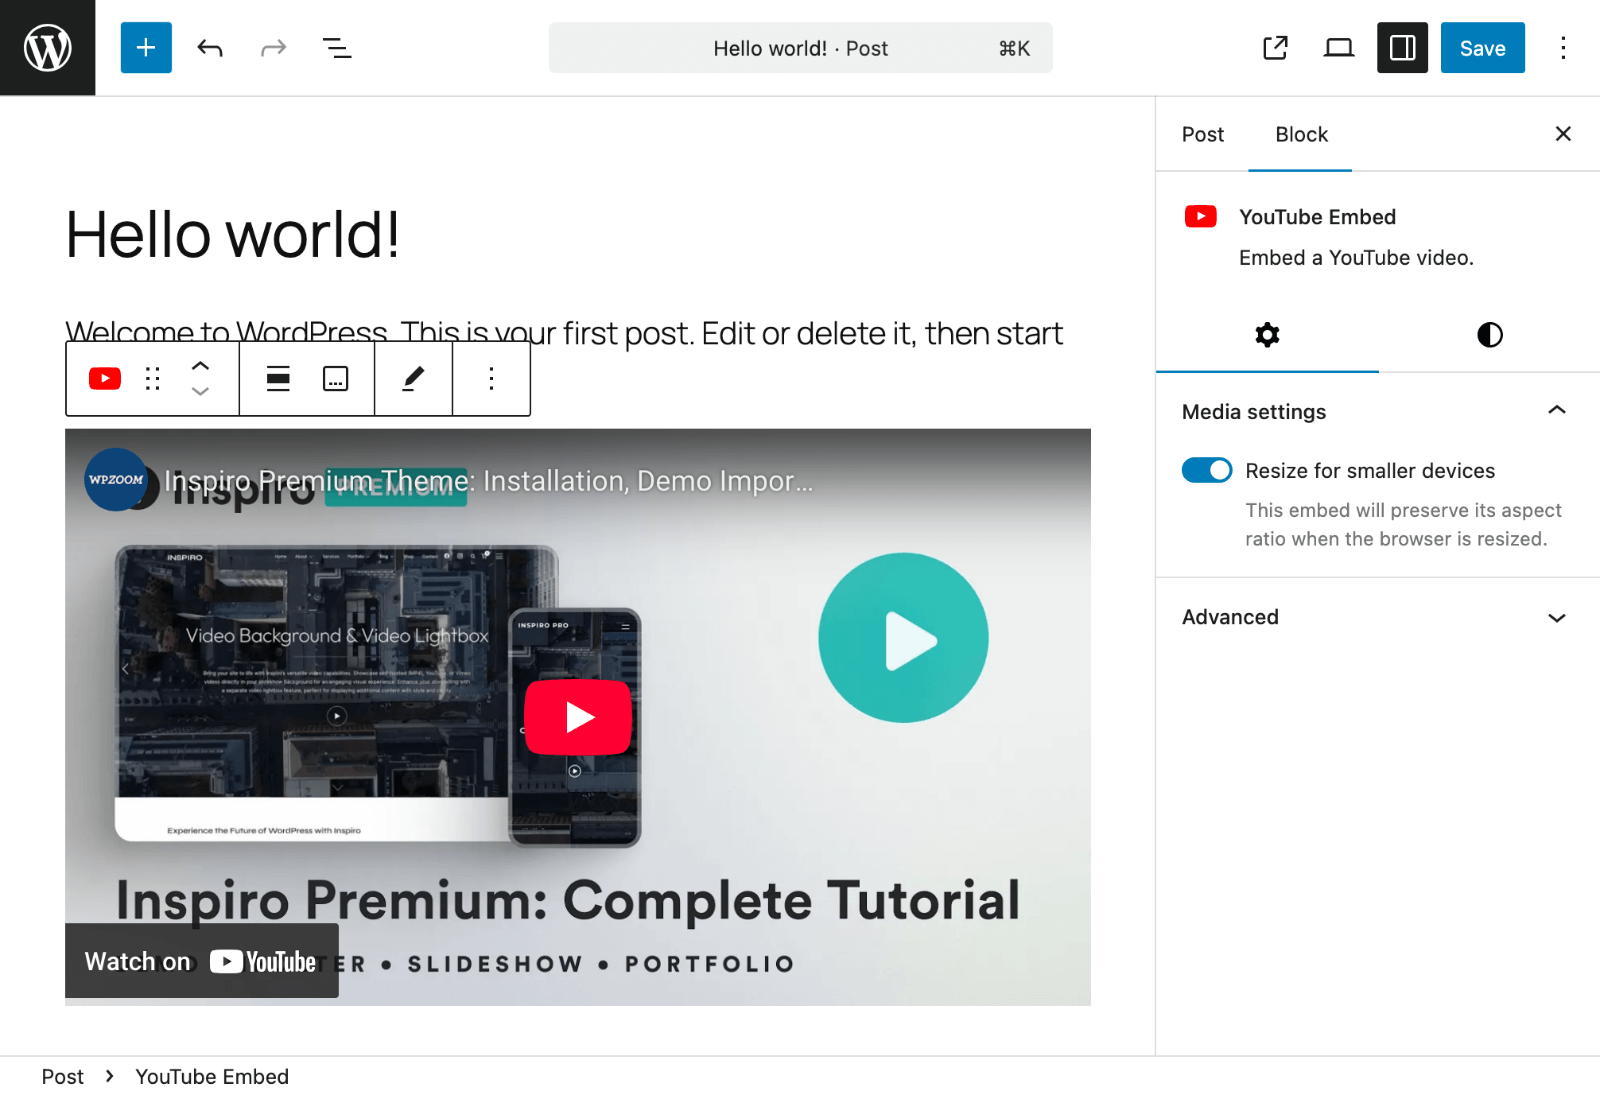Screen dimensions: 1600x1095
Task: Play the embedded YouTube video
Action: 578,717
